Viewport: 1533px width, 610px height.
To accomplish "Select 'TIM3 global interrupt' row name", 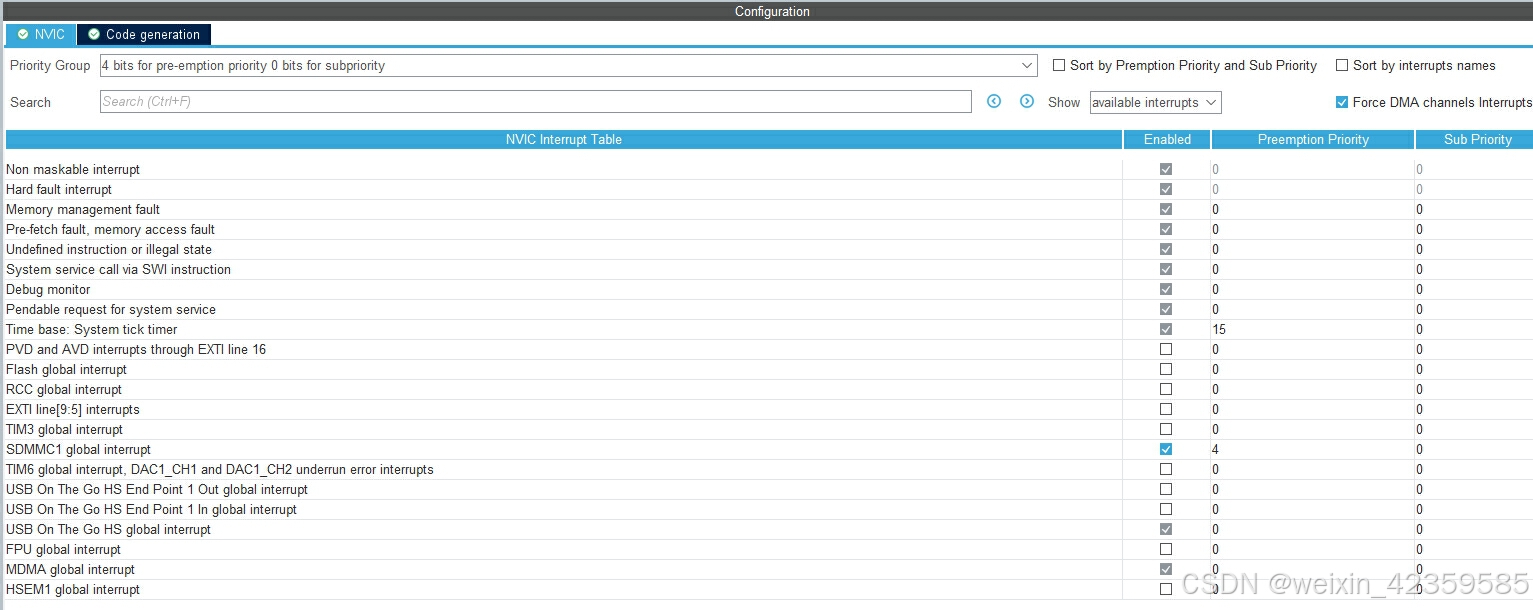I will (x=65, y=430).
